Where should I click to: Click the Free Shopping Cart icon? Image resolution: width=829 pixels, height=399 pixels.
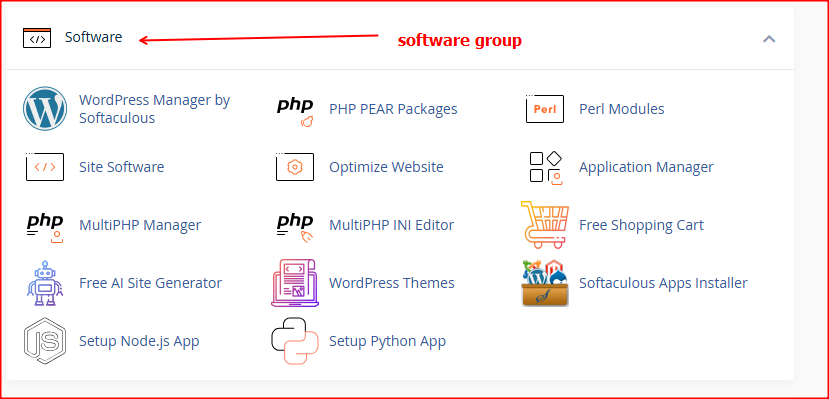[x=545, y=225]
